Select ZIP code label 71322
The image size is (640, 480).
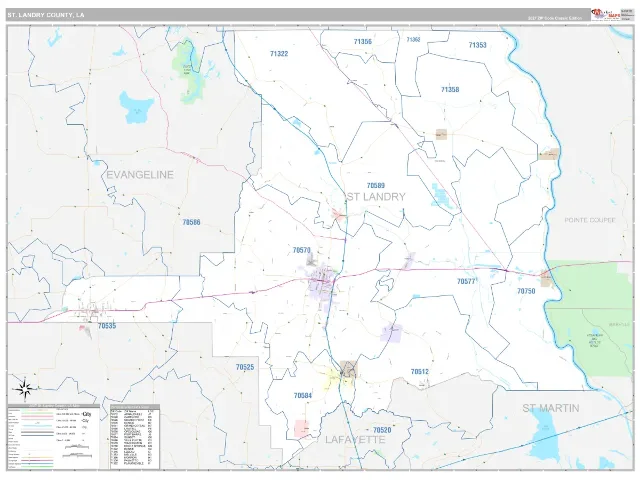[279, 53]
